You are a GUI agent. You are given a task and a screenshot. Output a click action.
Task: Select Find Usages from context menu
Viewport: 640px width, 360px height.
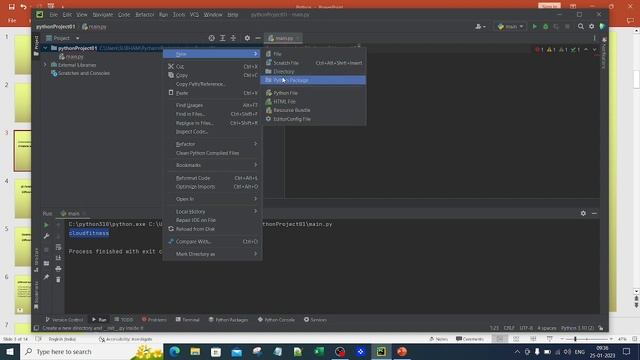[x=212, y=105]
